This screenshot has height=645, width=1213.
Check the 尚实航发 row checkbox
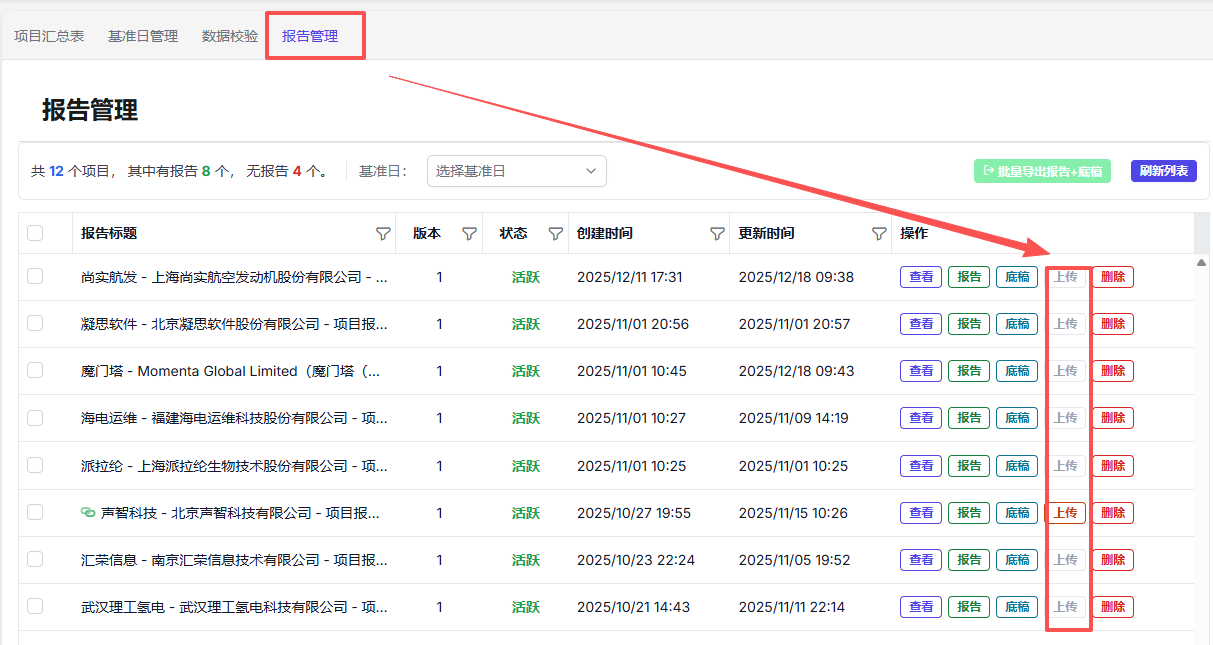35,276
